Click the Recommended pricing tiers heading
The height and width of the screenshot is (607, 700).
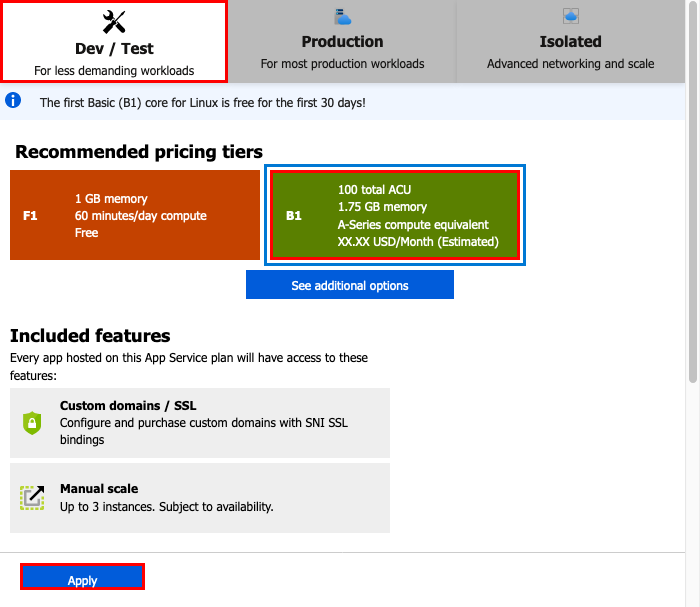pos(139,152)
